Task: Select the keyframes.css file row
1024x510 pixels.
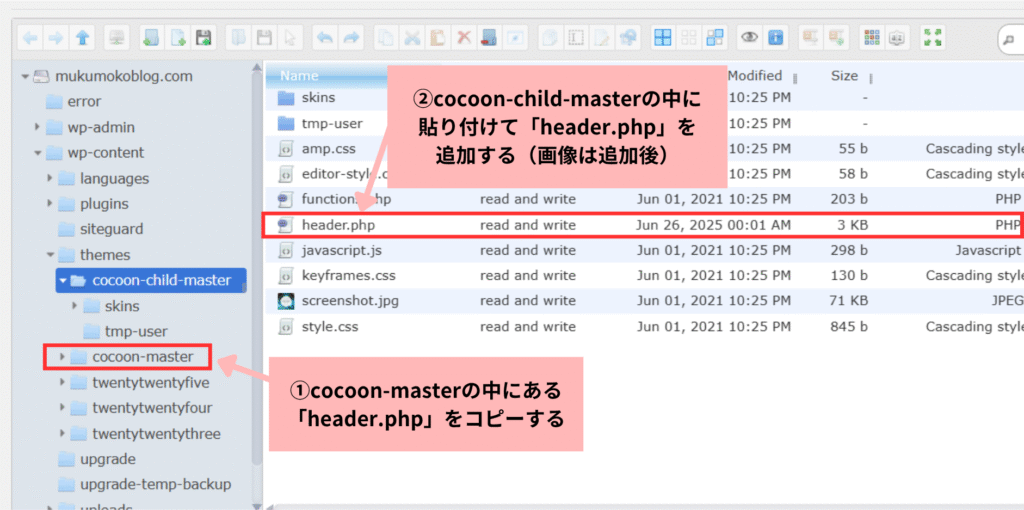Action: (644, 276)
